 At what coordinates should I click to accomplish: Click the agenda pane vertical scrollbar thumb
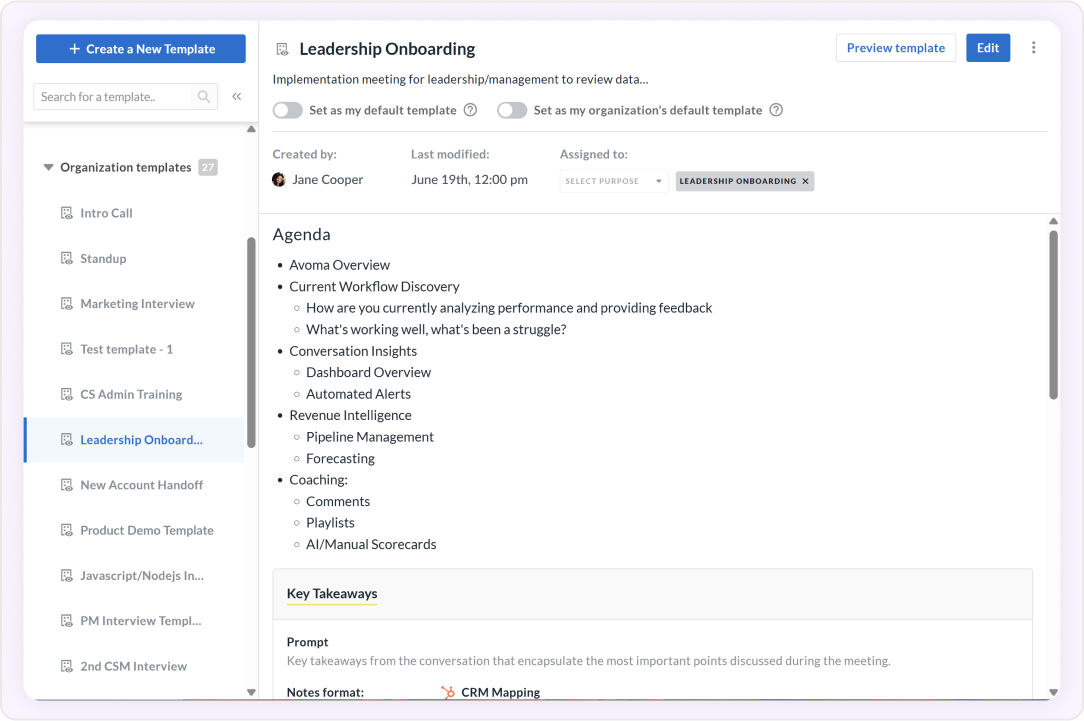[x=1053, y=315]
